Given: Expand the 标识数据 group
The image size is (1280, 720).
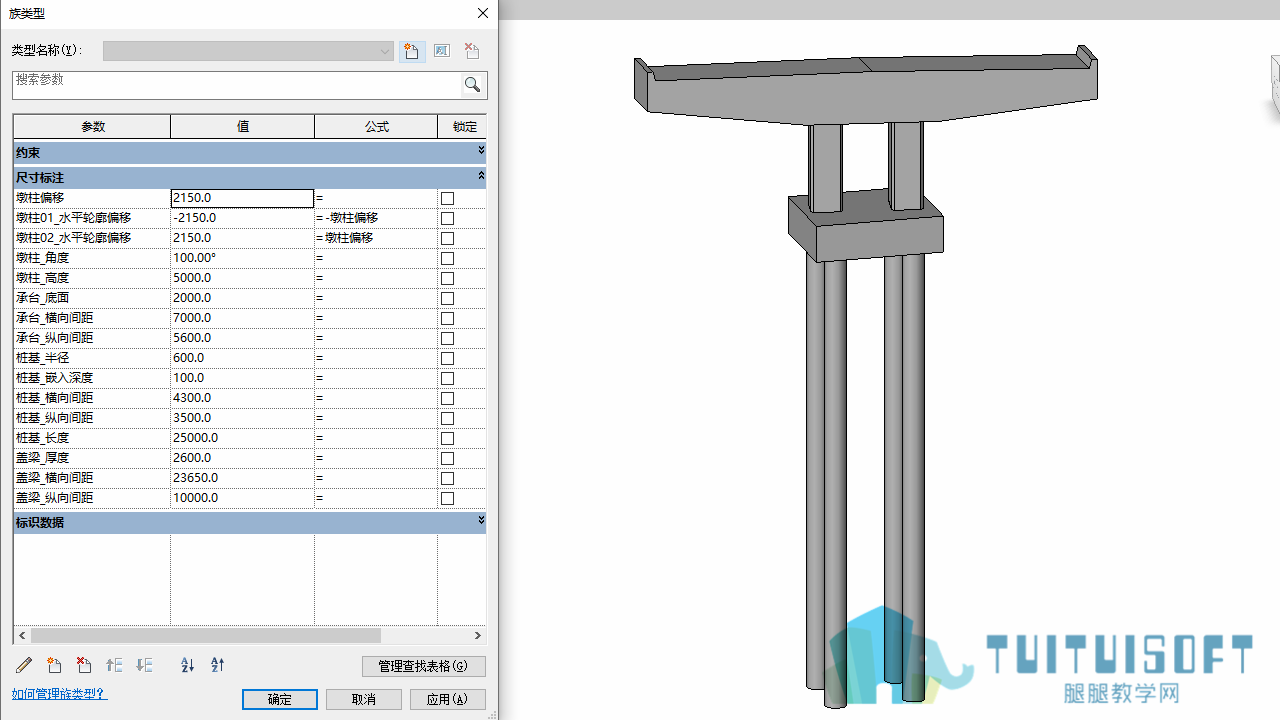Looking at the screenshot, I should (481, 520).
